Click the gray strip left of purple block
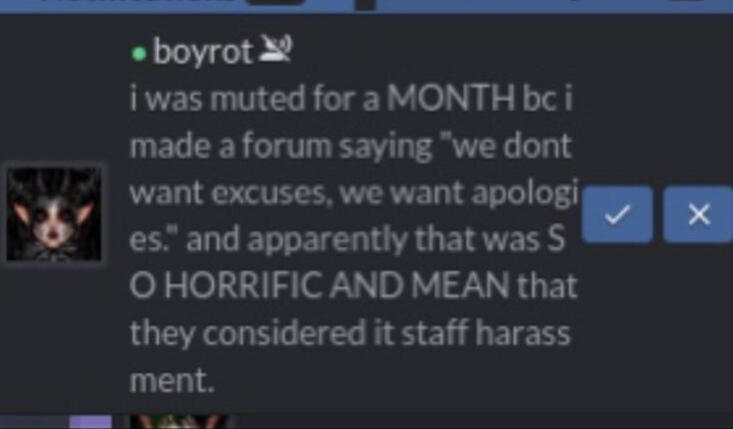The width and height of the screenshot is (733, 429). point(35,422)
